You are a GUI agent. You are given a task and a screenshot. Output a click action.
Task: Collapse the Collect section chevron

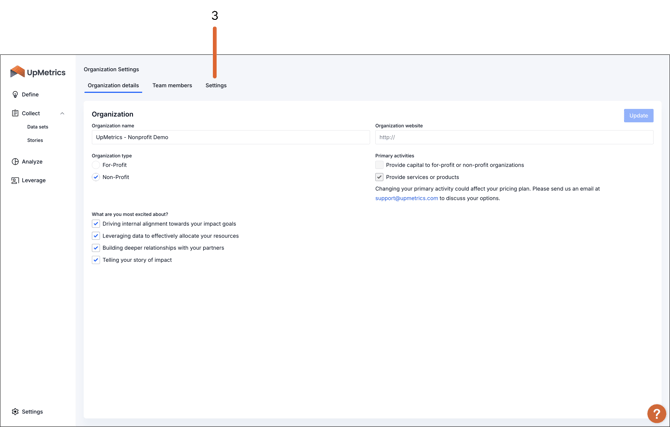62,113
